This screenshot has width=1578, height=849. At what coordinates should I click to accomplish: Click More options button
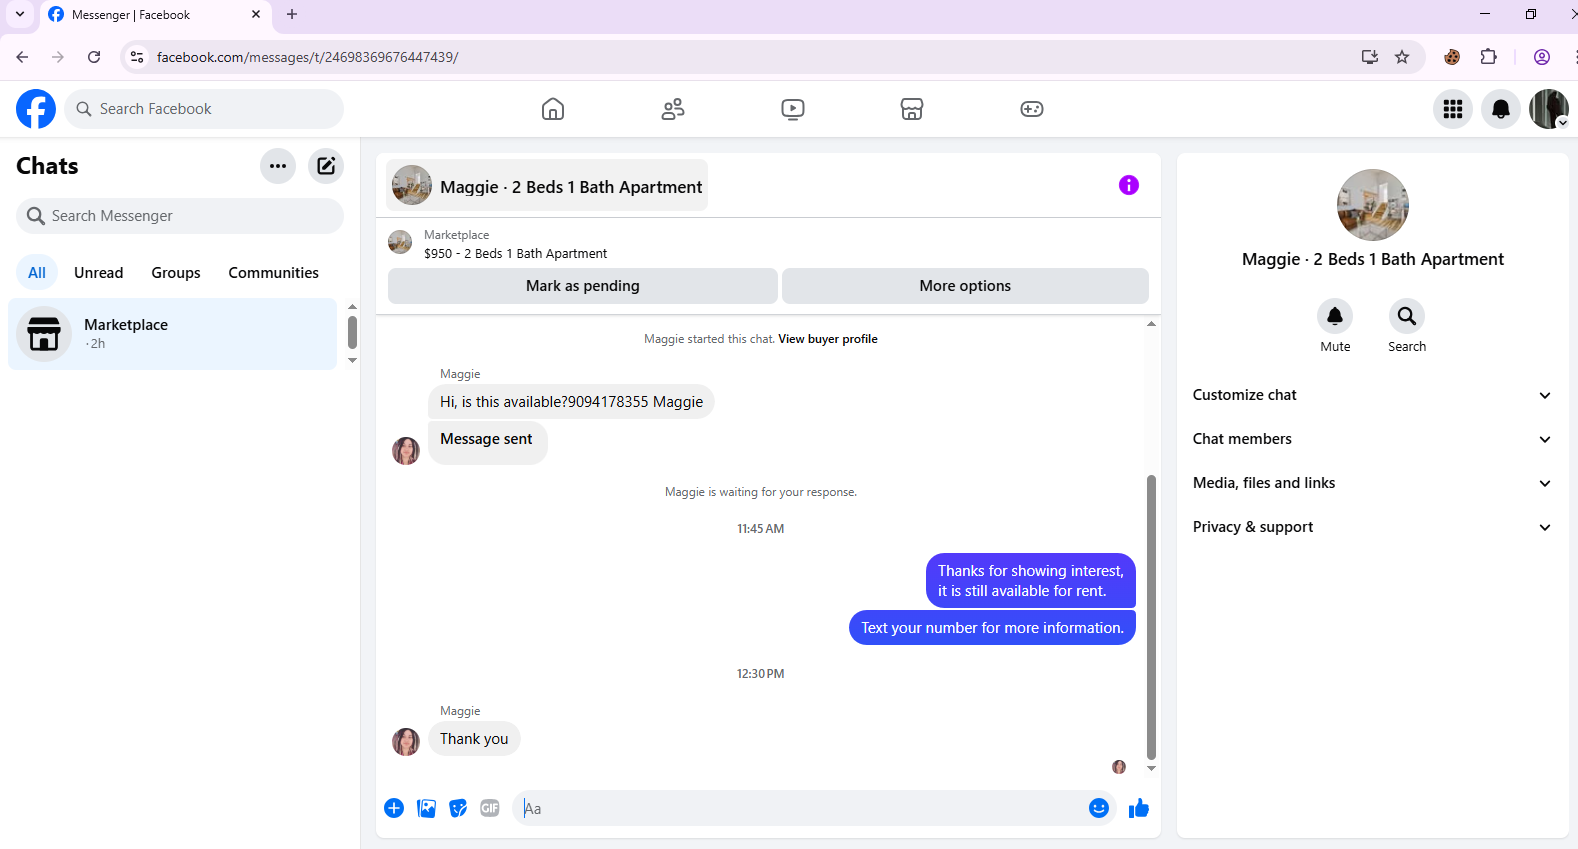pos(965,286)
